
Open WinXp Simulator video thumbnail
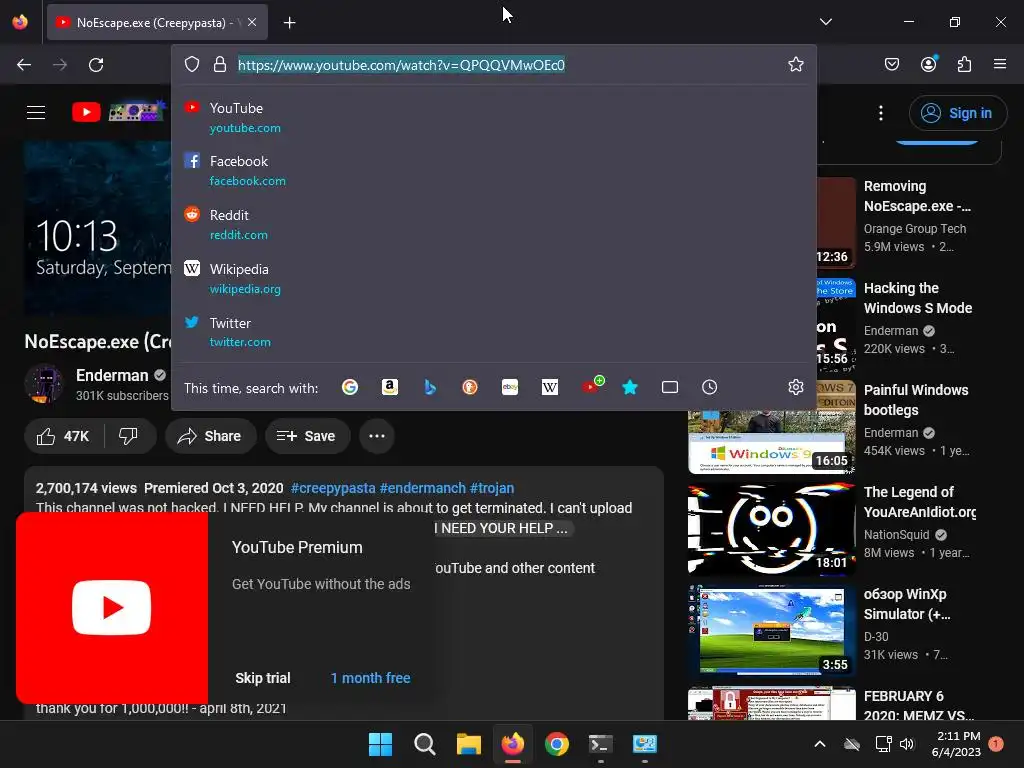pyautogui.click(x=771, y=632)
